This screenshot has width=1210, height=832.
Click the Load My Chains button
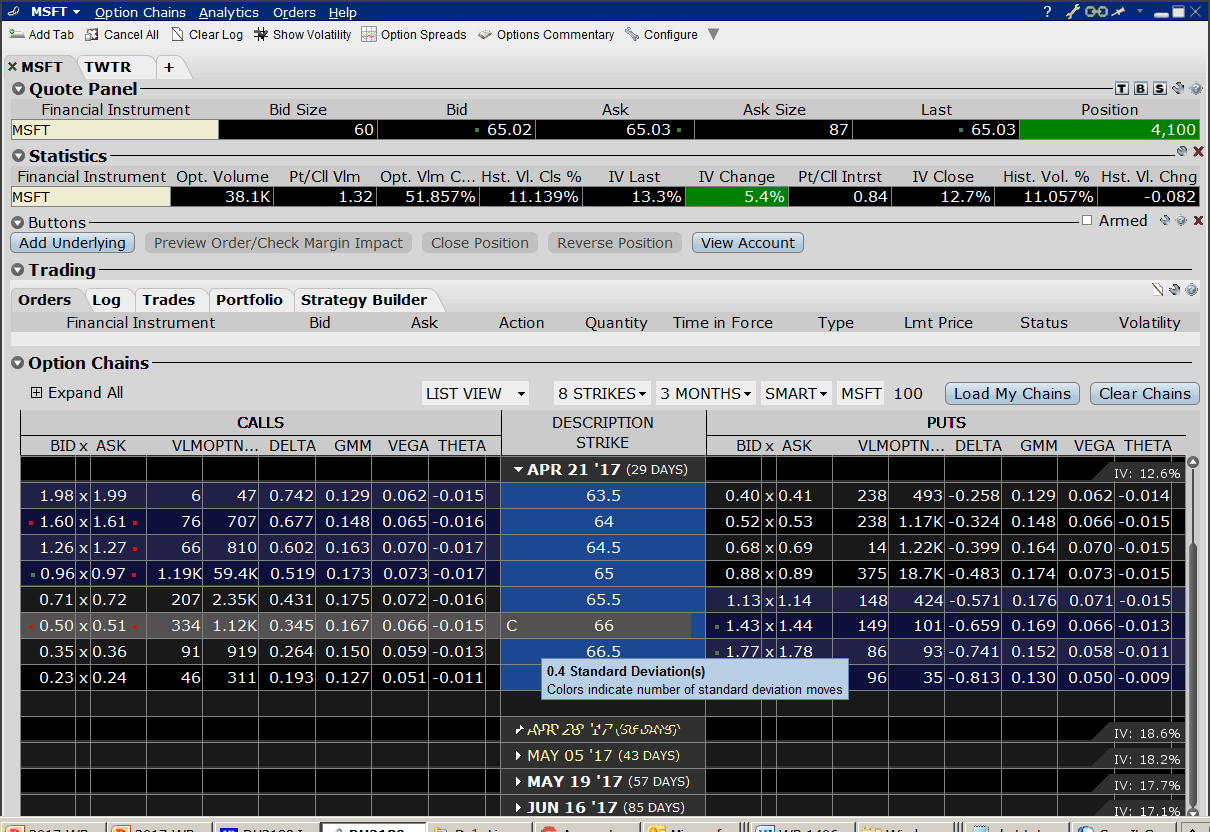tap(1014, 393)
